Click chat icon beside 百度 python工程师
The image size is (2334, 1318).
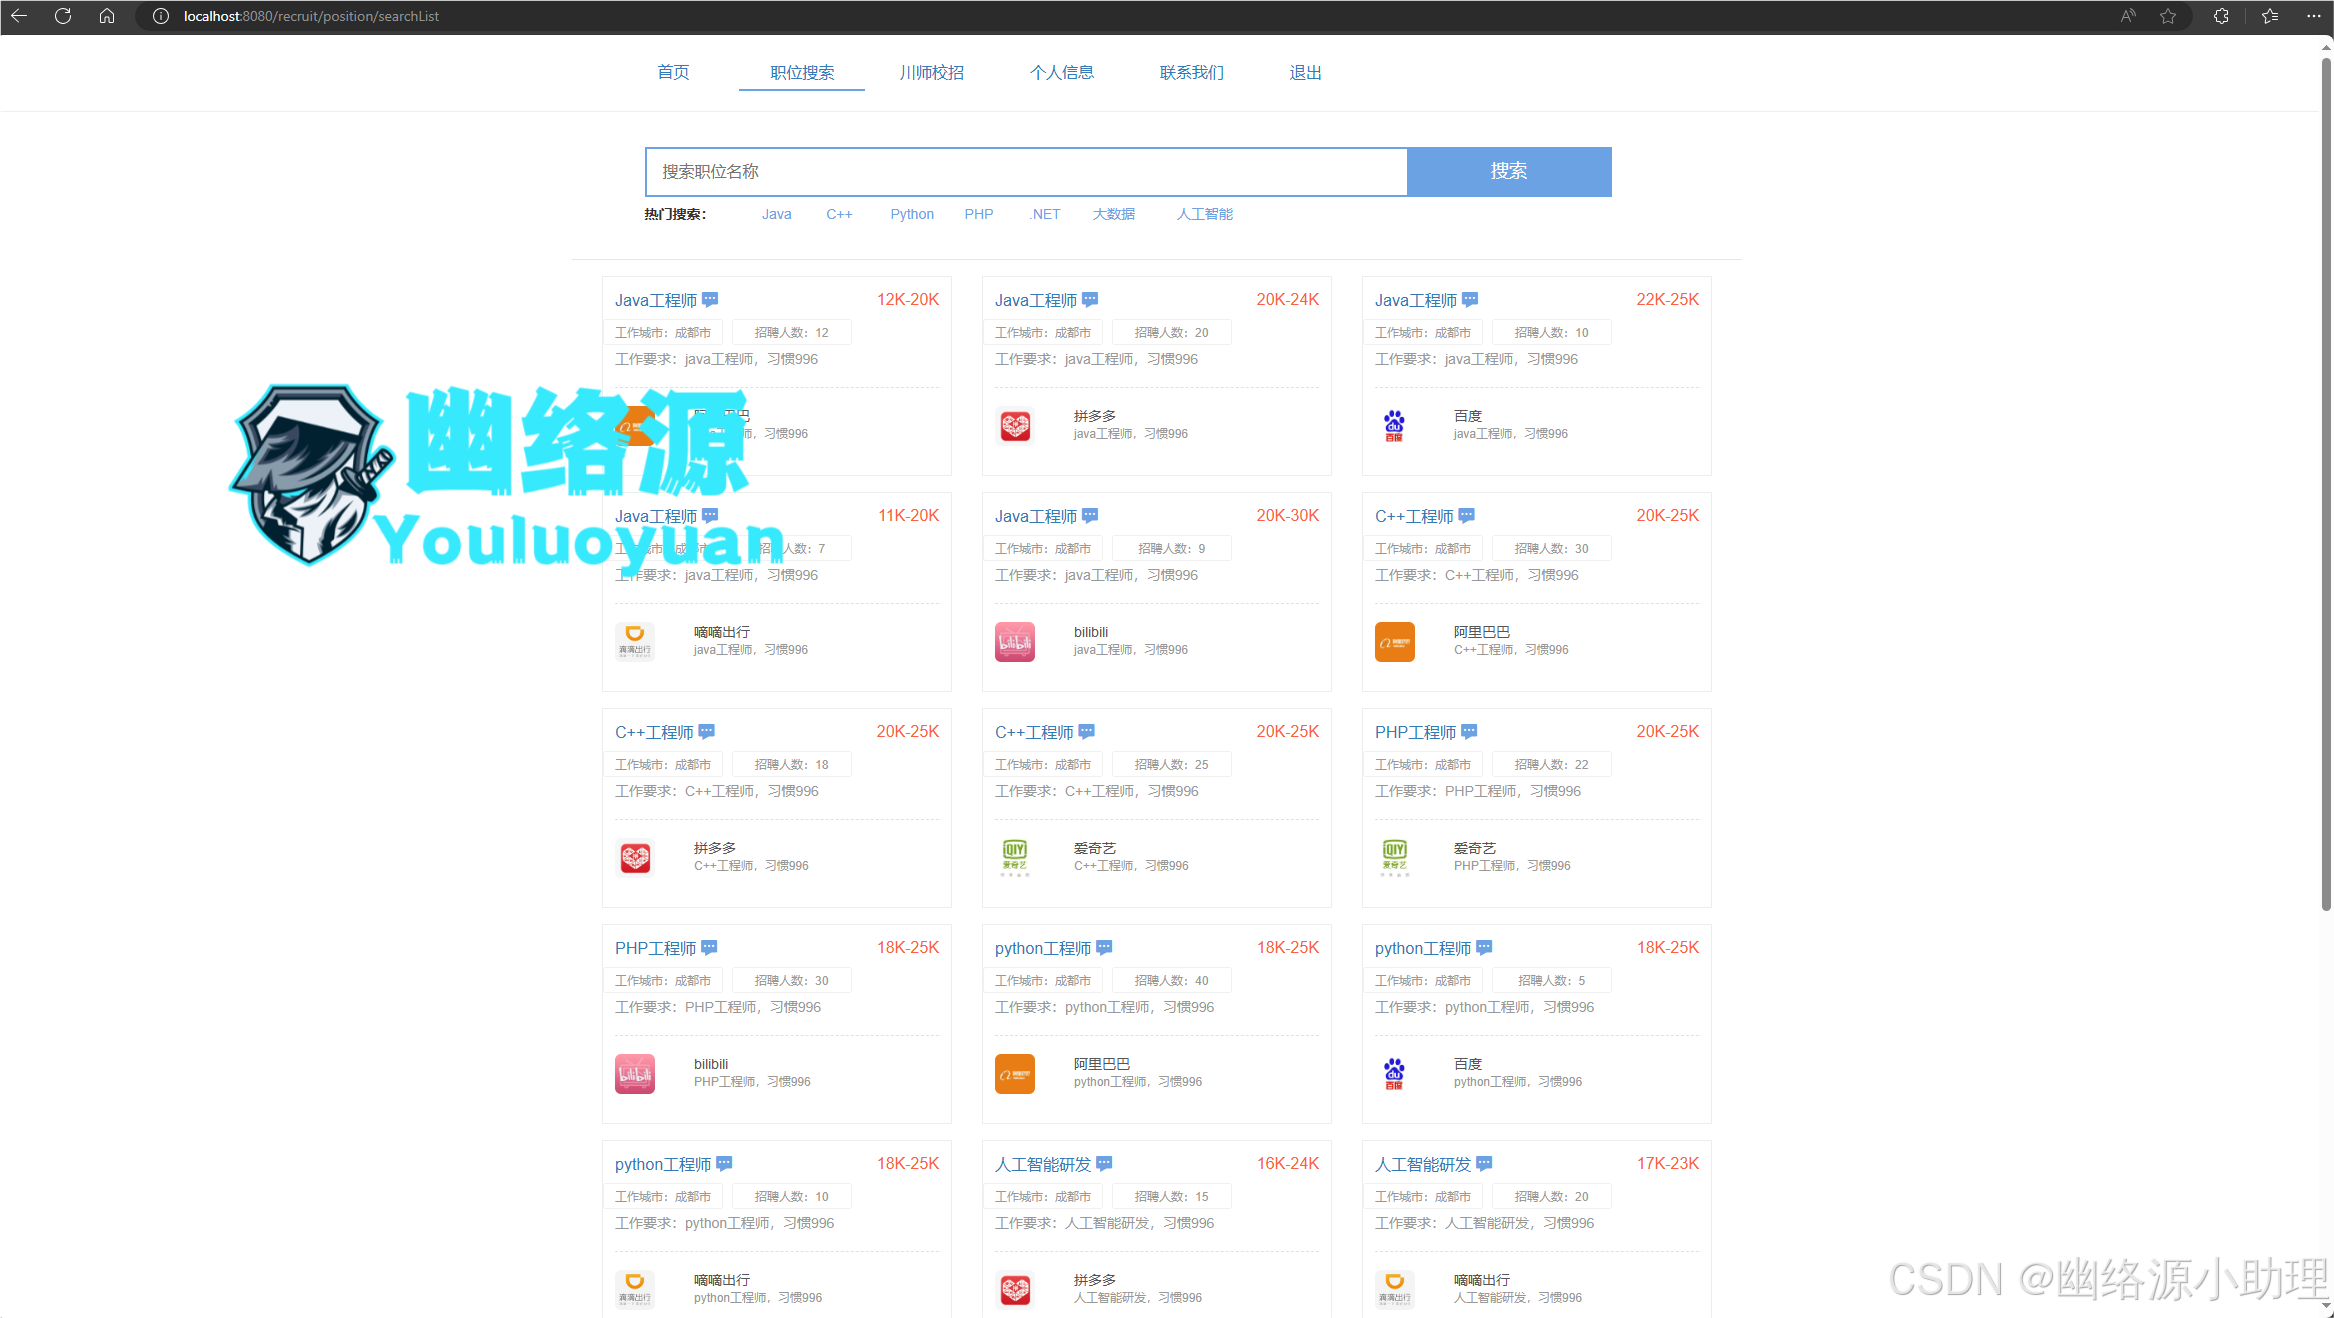coord(1484,947)
